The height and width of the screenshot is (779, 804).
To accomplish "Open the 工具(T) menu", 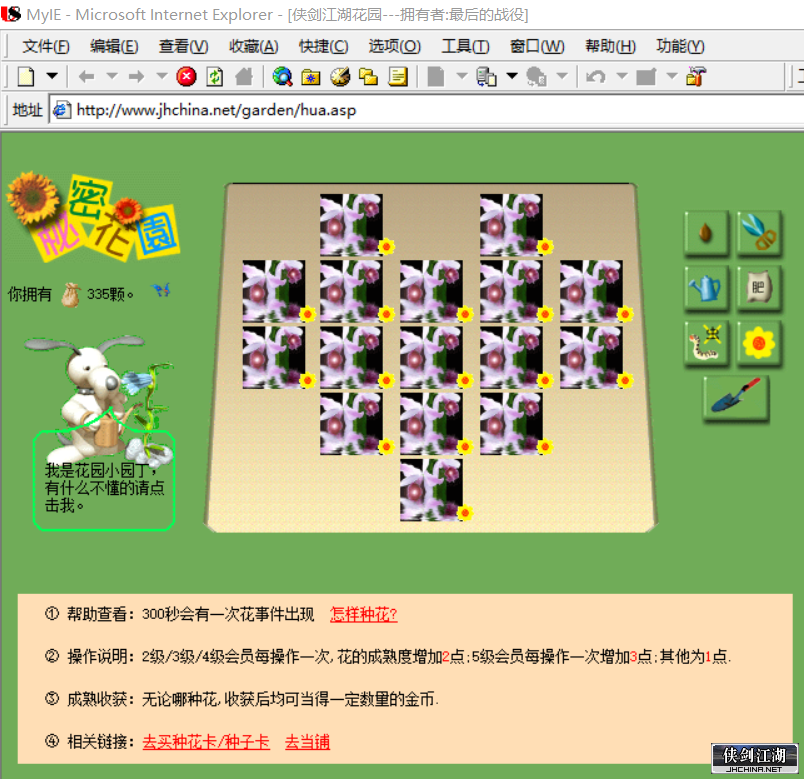I will (465, 46).
